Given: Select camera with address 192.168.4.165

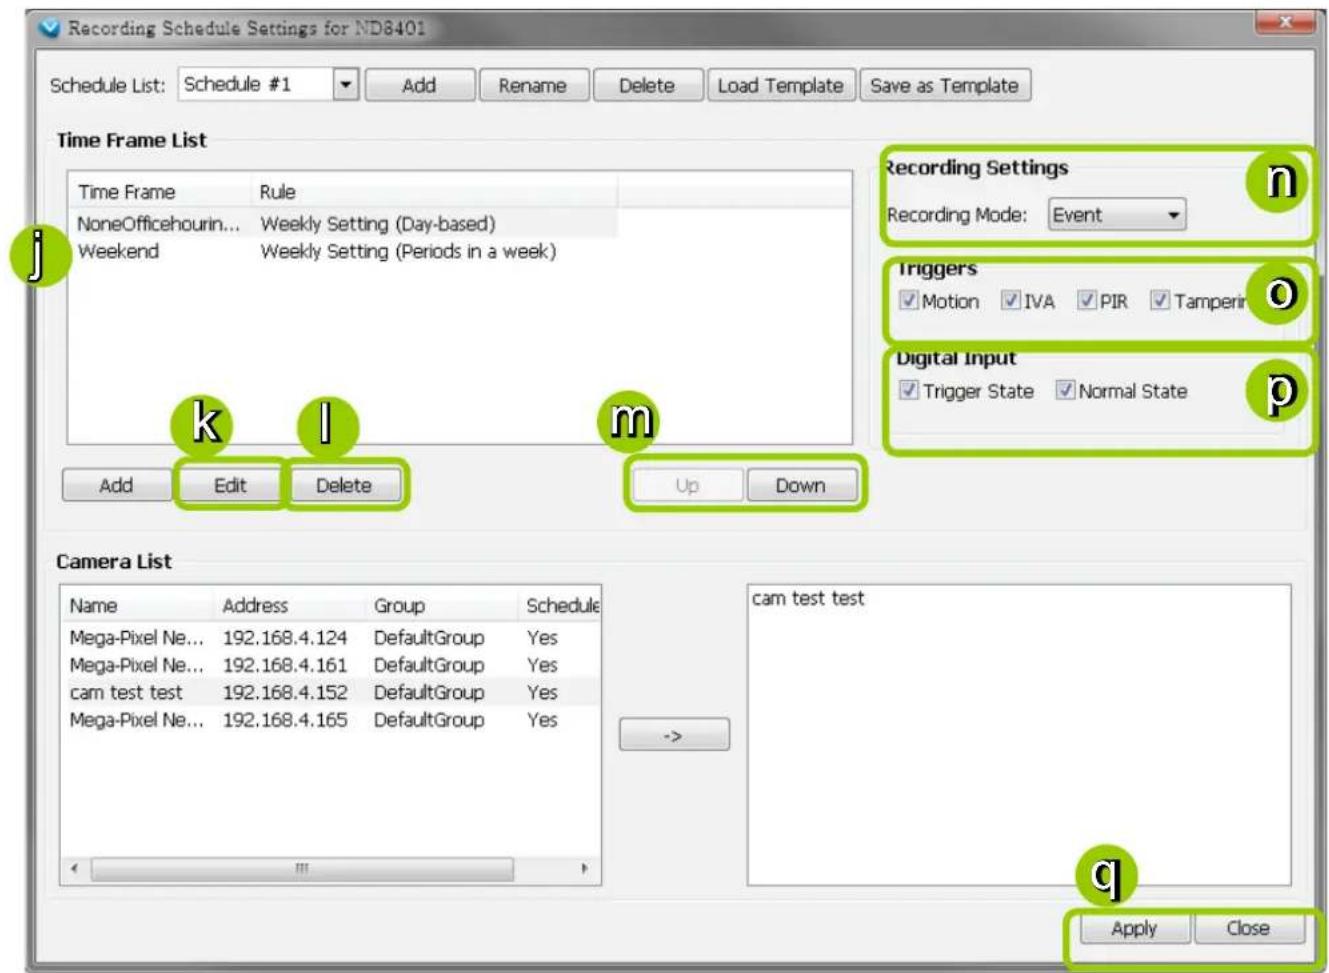Looking at the screenshot, I should coord(331,720).
